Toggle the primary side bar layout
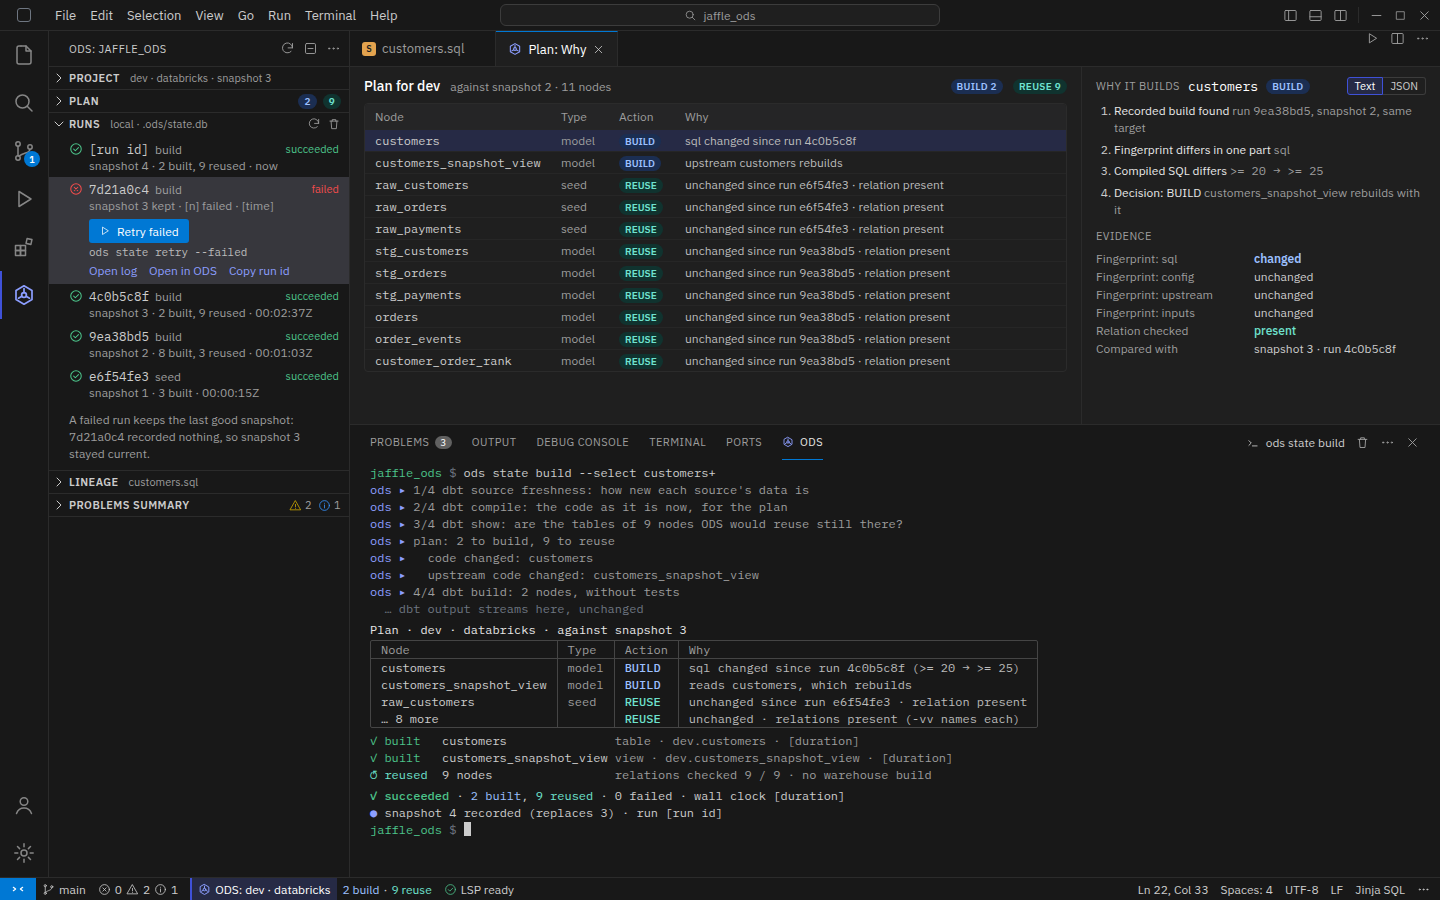The height and width of the screenshot is (900, 1440). (x=1290, y=15)
